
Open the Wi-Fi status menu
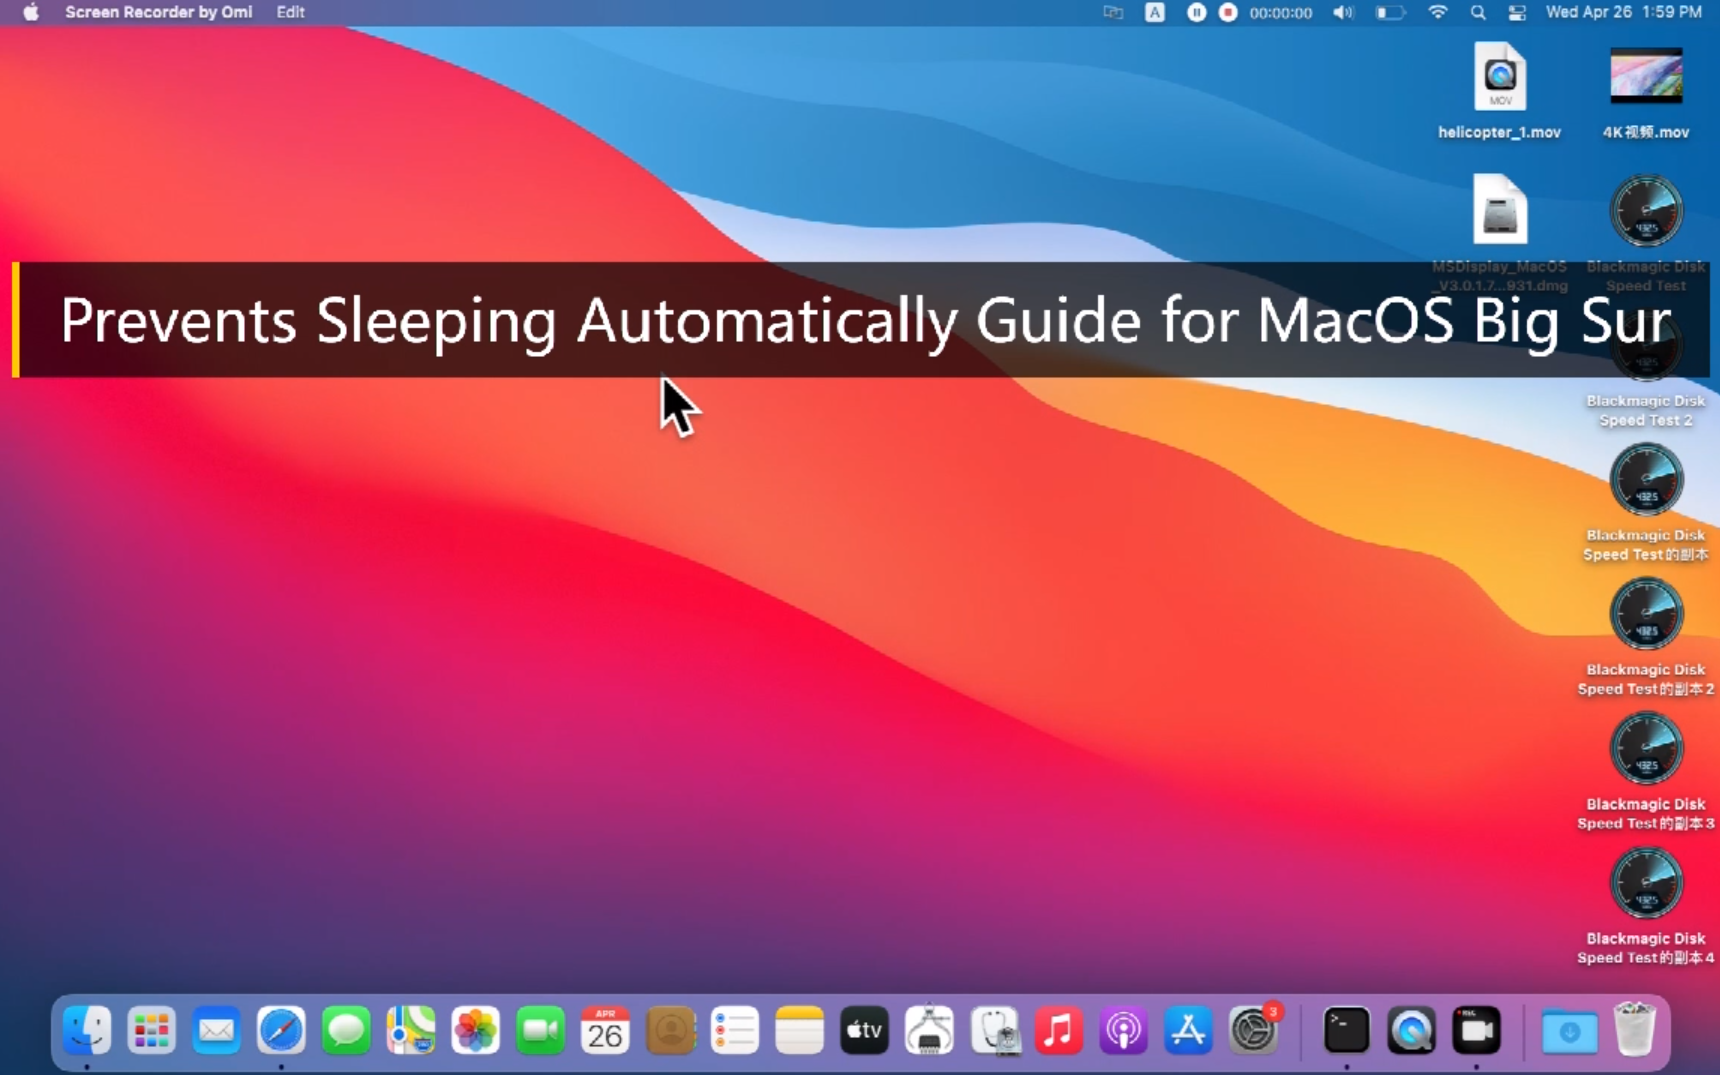tap(1440, 12)
